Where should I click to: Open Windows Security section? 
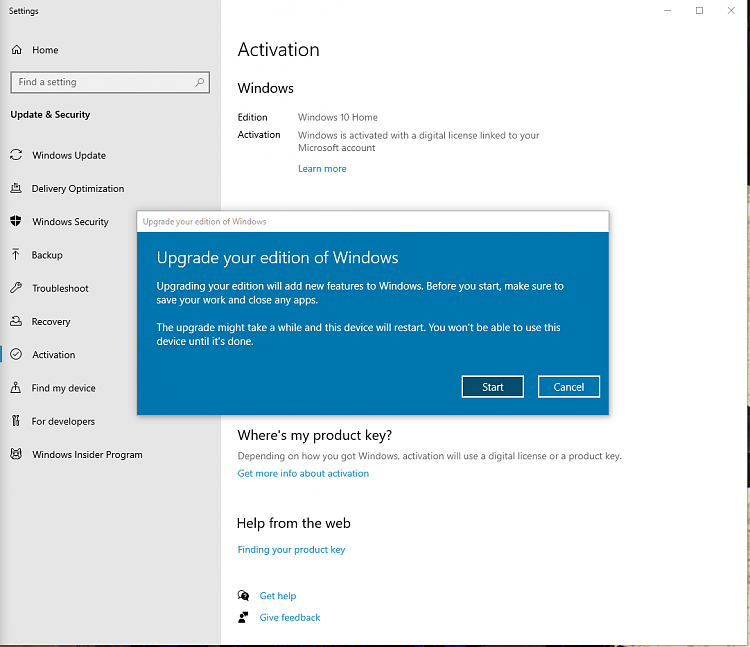(70, 222)
